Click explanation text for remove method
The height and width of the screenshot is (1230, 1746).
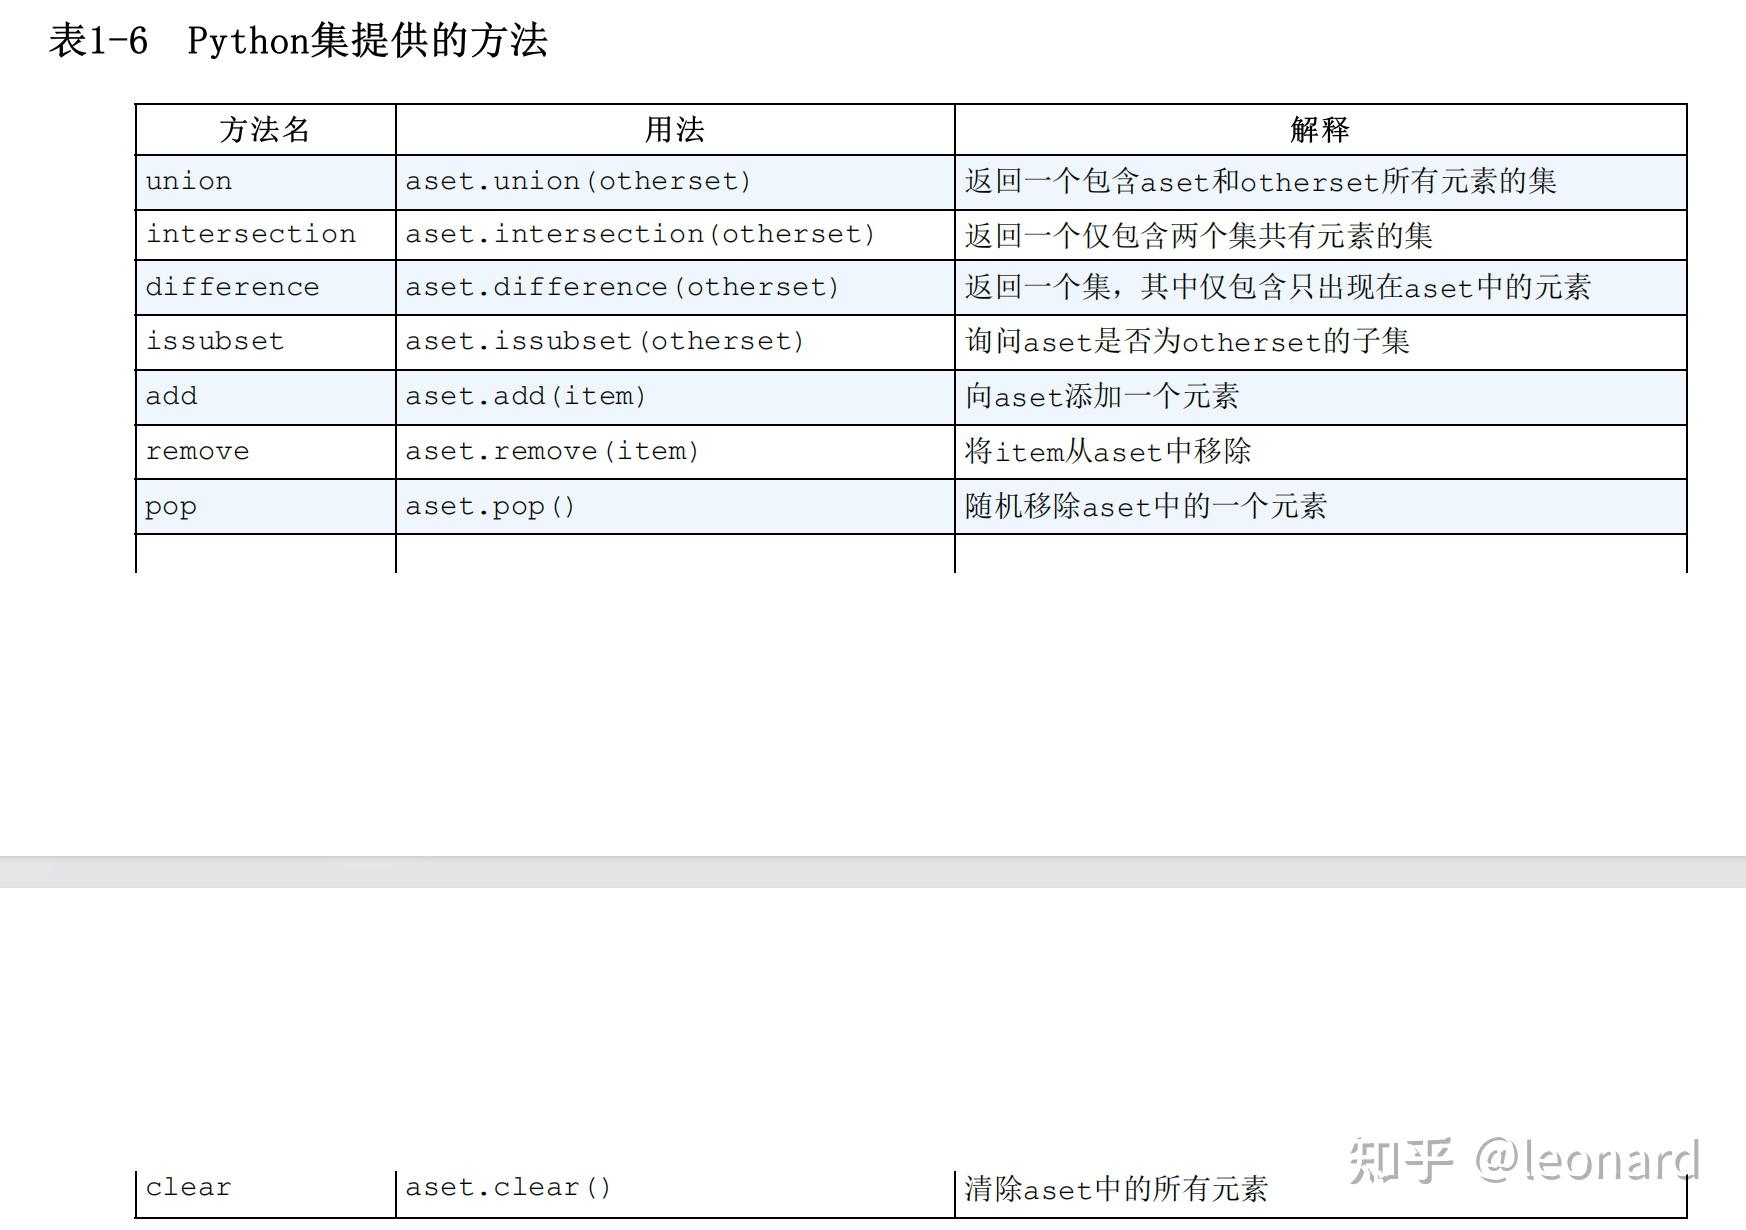(1110, 451)
